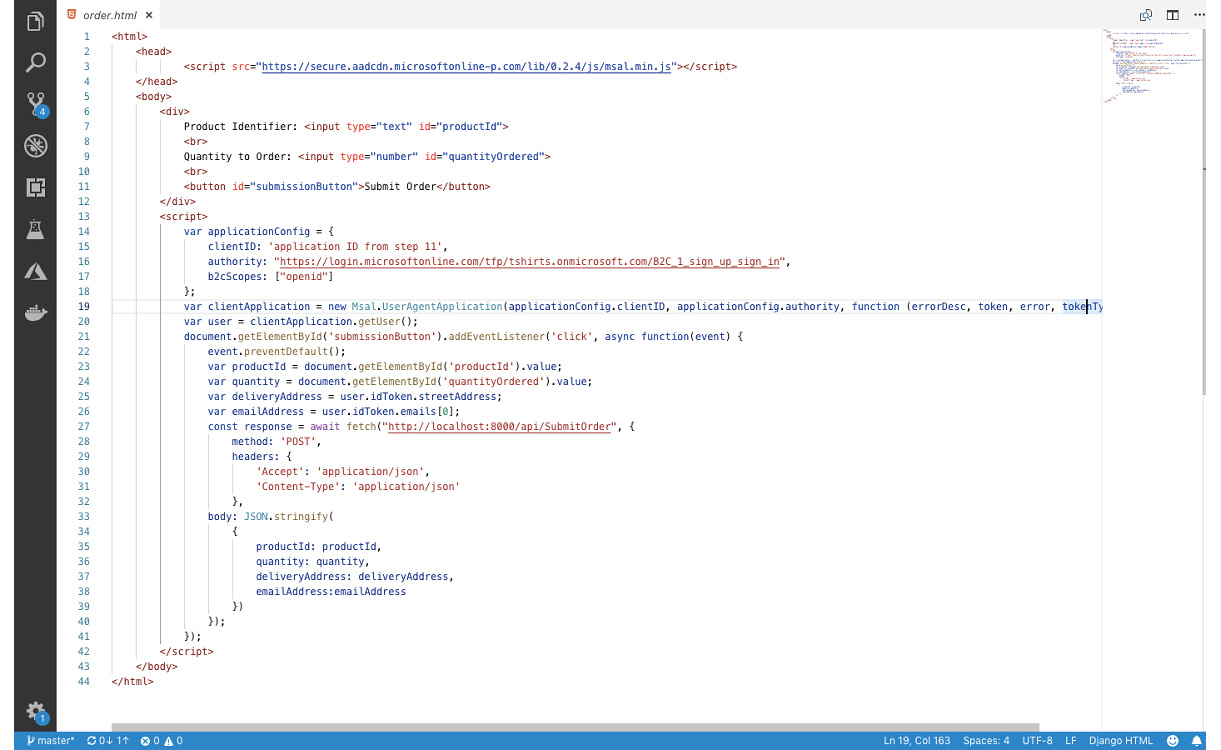Open More Actions ellipsis menu
This screenshot has height=750, width=1221.
(1200, 15)
